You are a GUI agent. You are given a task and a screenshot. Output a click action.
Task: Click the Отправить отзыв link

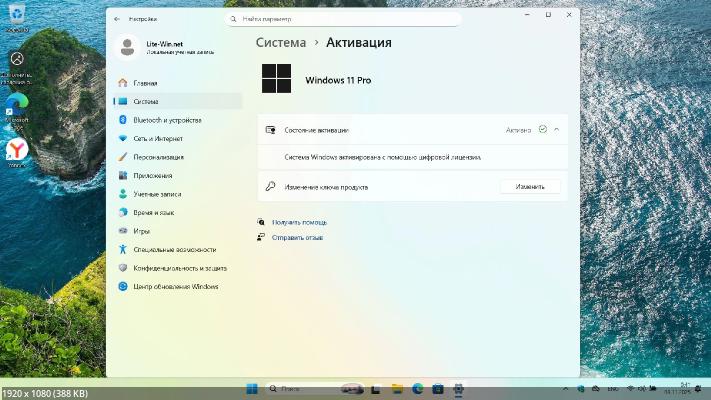click(297, 238)
